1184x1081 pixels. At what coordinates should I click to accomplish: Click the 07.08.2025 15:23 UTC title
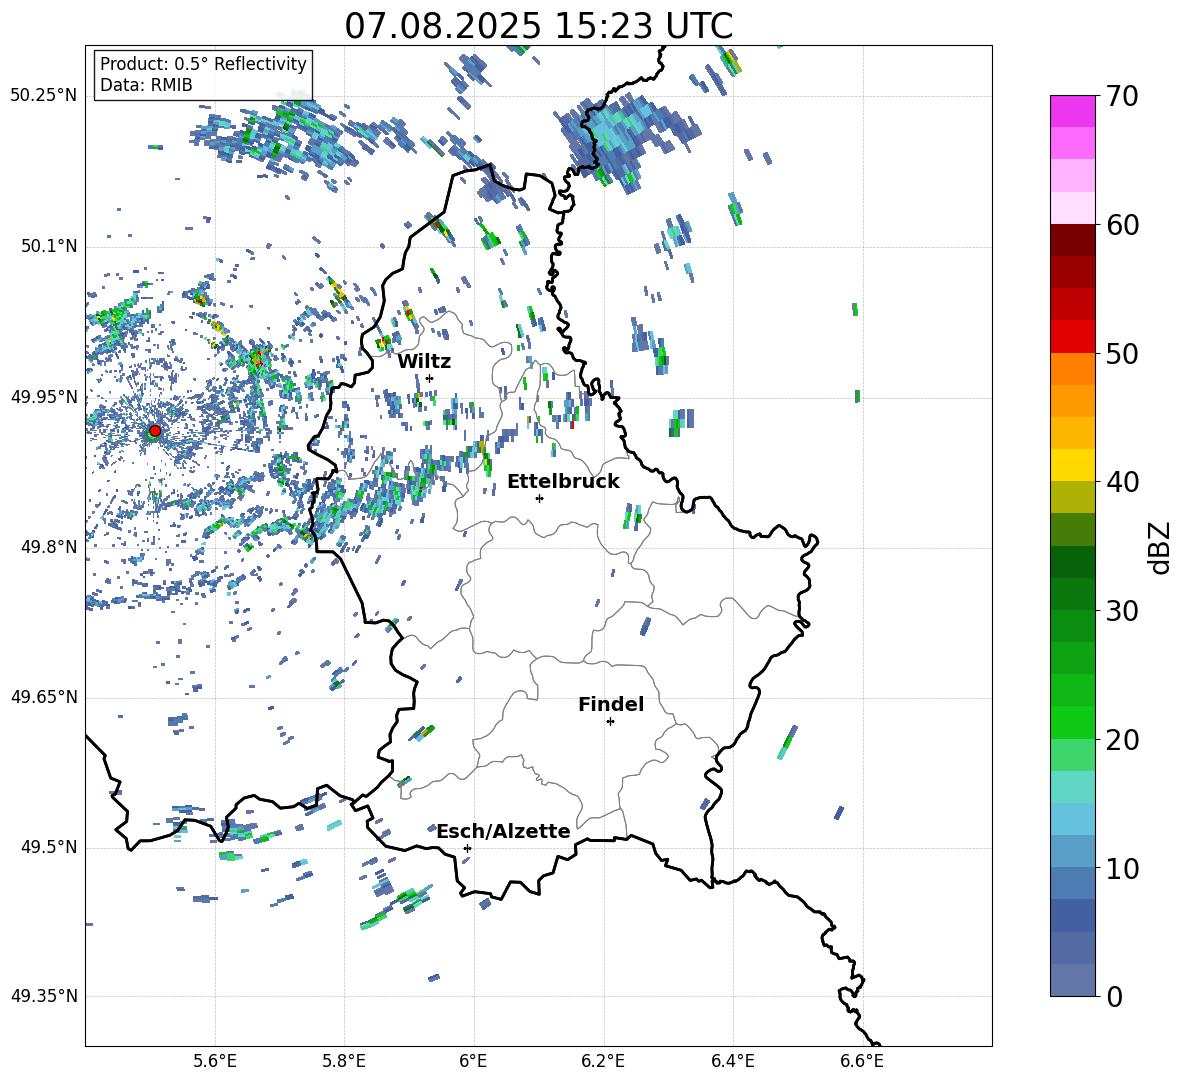pos(538,26)
